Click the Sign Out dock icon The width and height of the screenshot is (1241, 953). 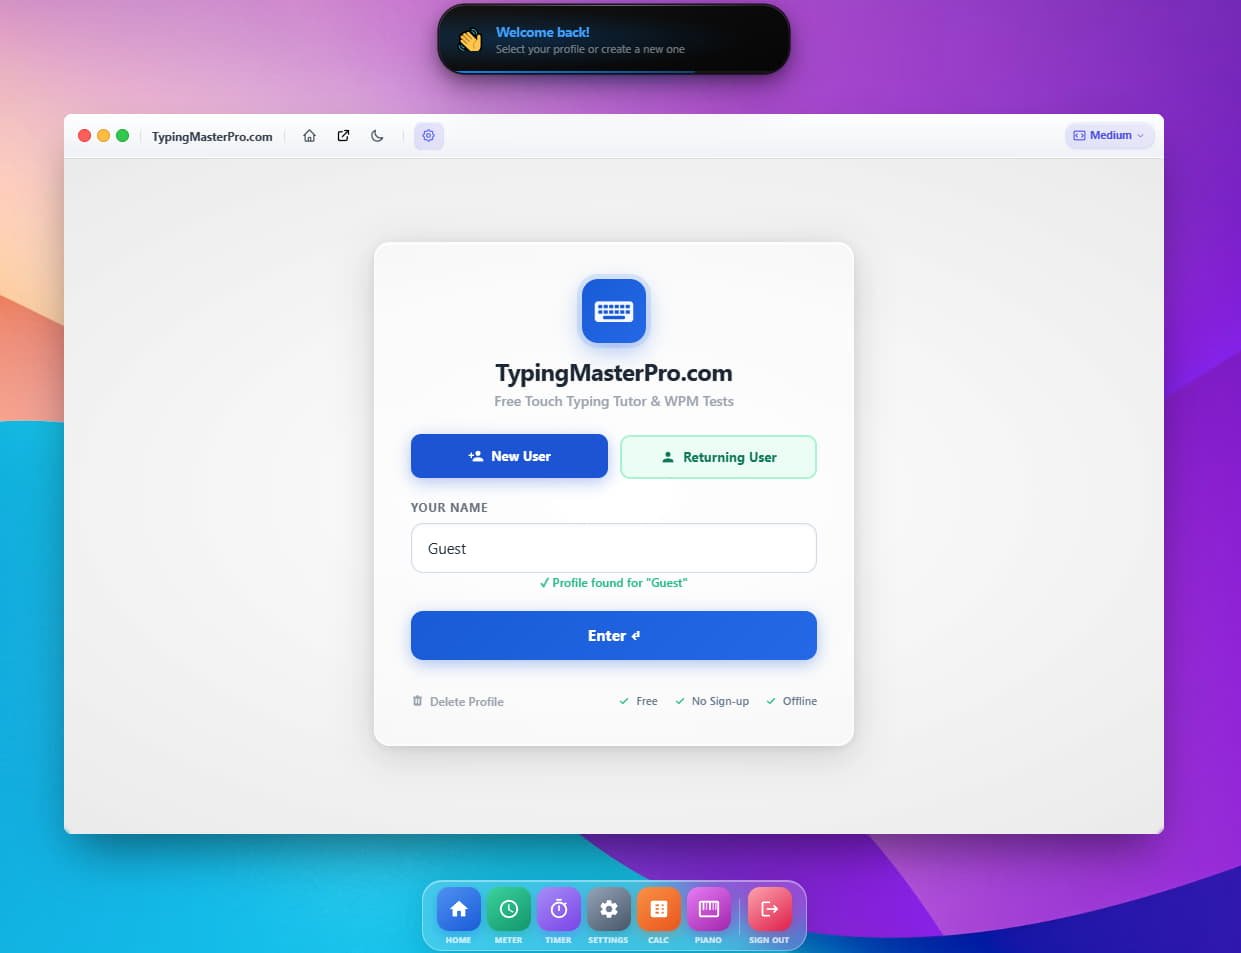[x=769, y=909]
